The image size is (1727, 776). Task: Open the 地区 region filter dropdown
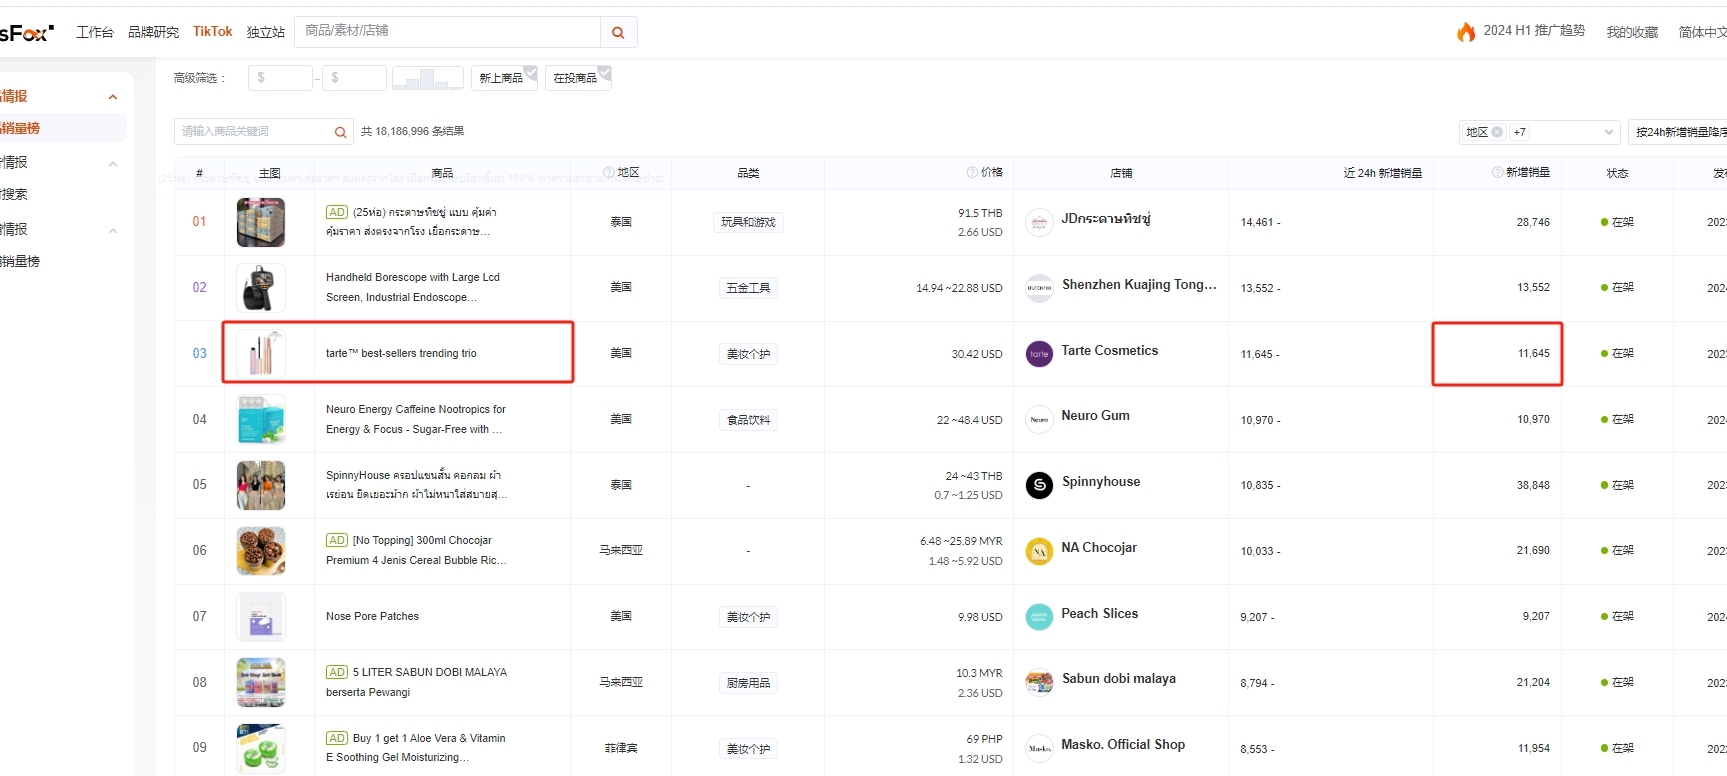(1539, 132)
